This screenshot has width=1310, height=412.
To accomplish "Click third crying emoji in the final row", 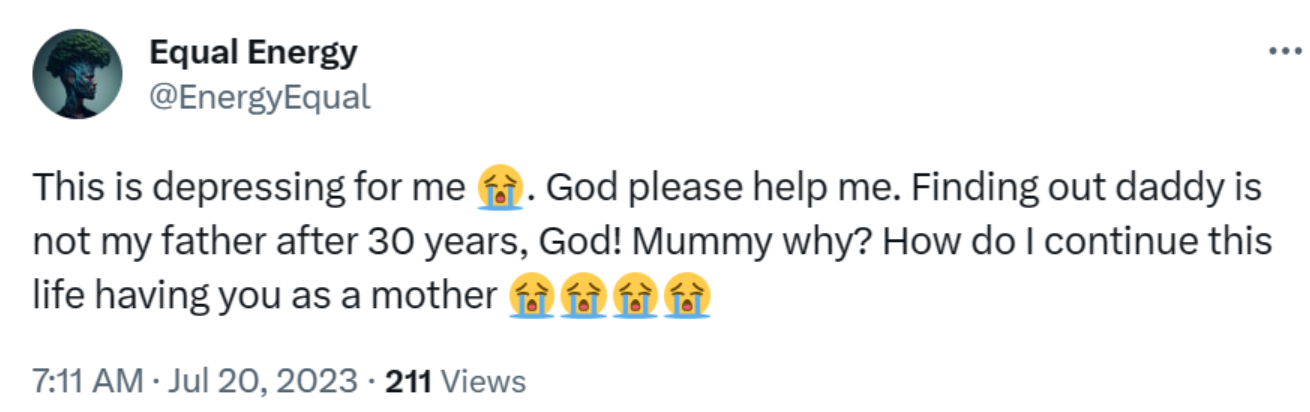I will click(x=634, y=296).
